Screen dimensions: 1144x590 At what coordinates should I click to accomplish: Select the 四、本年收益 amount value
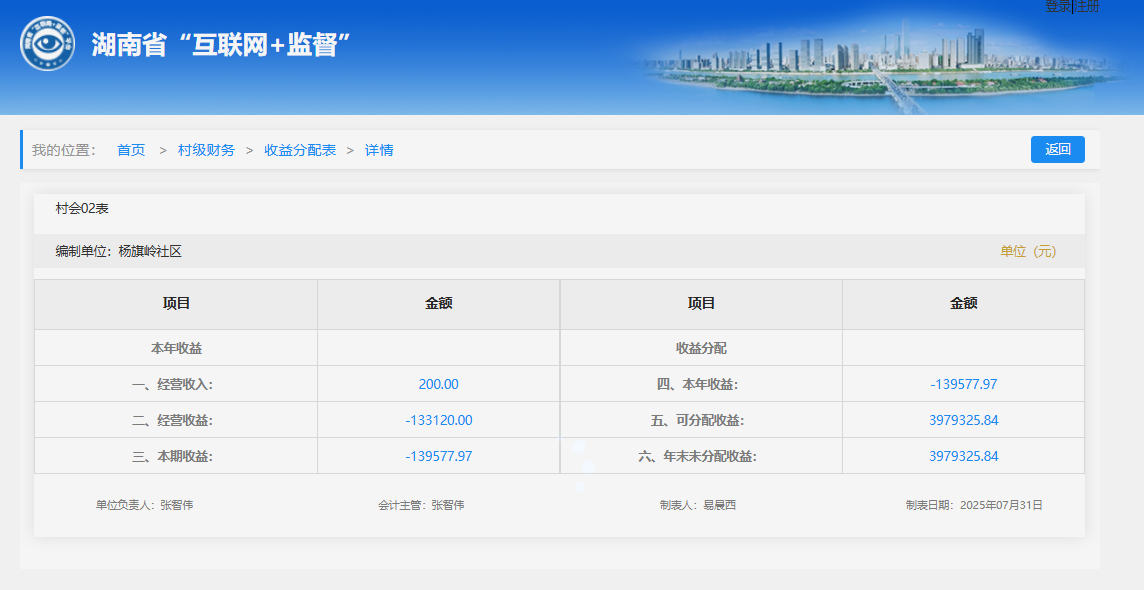963,384
